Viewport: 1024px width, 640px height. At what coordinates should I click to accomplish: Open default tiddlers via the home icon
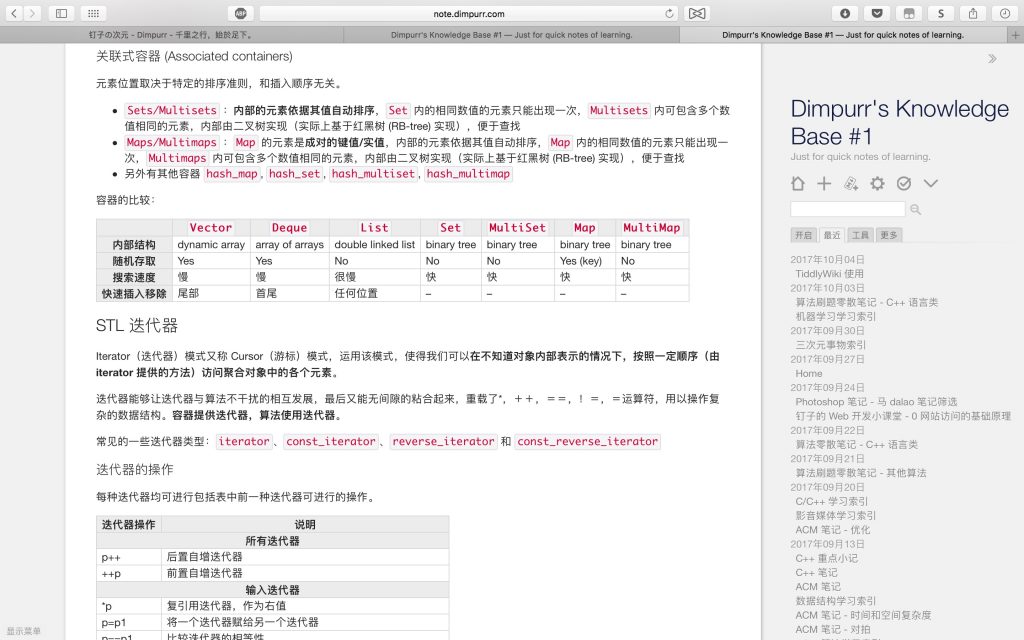(797, 184)
